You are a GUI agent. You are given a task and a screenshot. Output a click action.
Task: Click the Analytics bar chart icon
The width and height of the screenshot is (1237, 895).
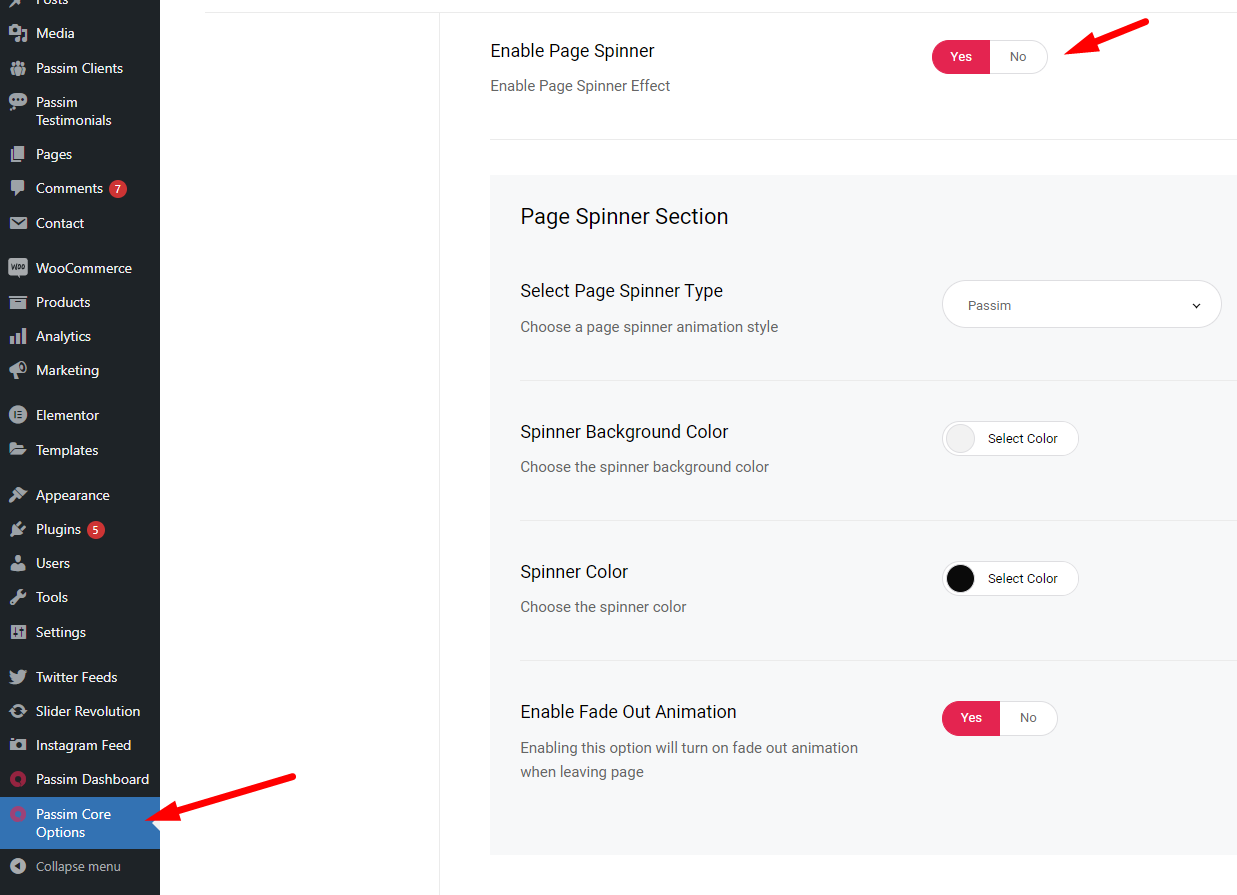click(x=17, y=336)
